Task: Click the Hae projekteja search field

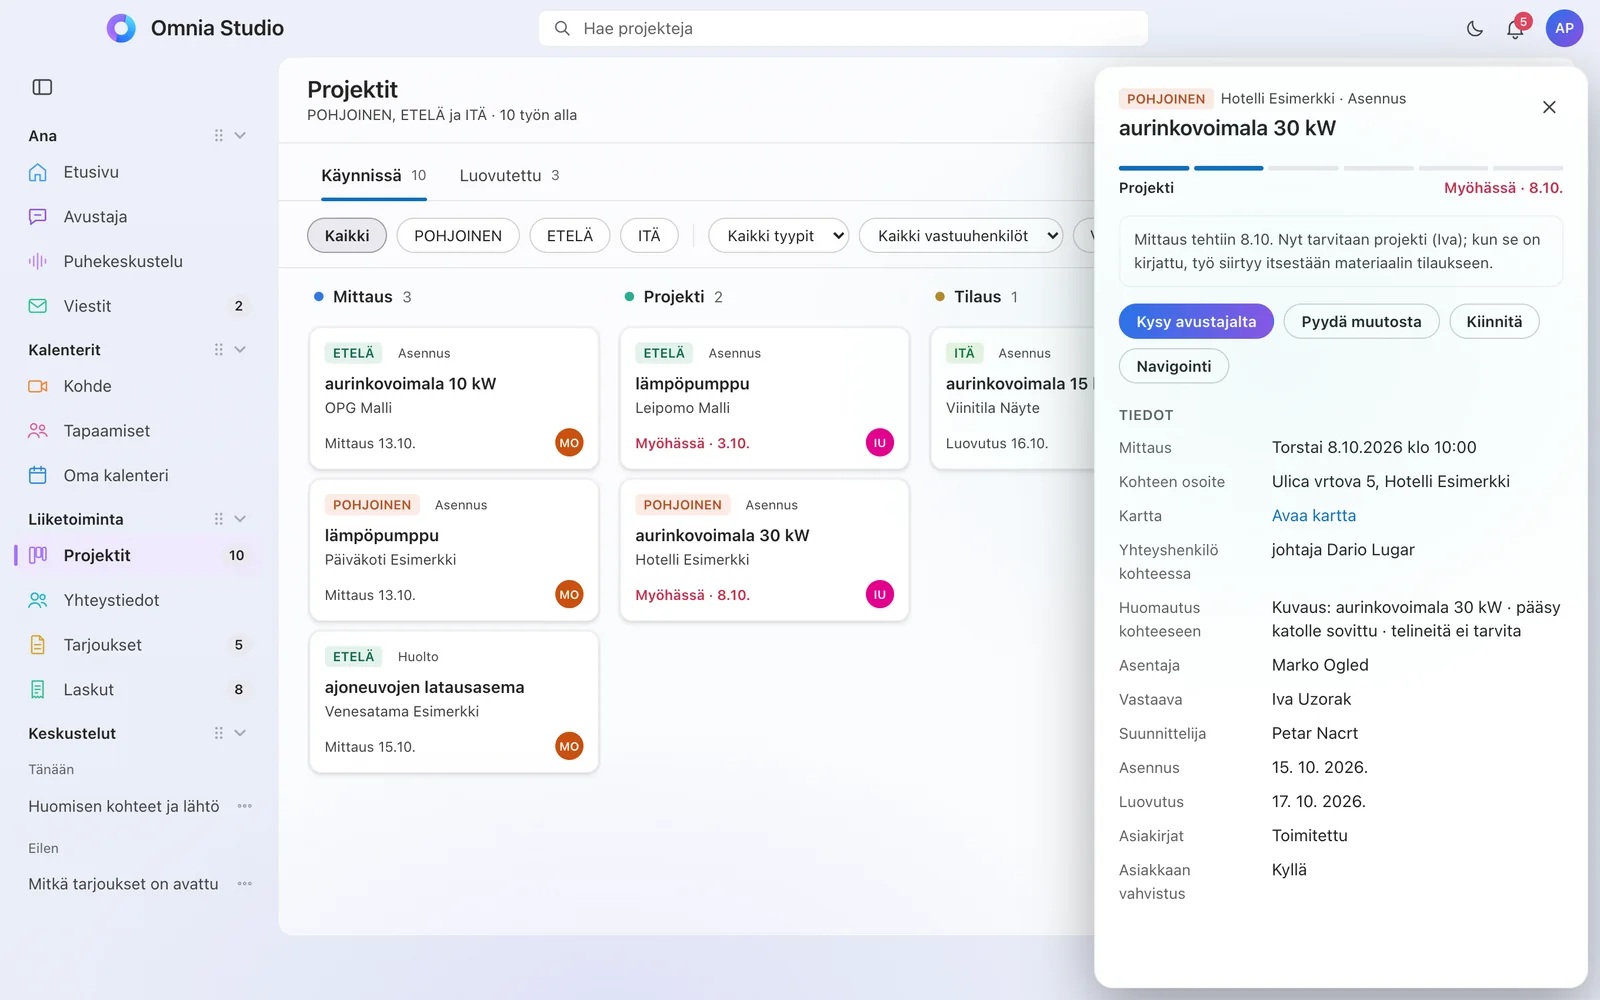Action: coord(843,29)
